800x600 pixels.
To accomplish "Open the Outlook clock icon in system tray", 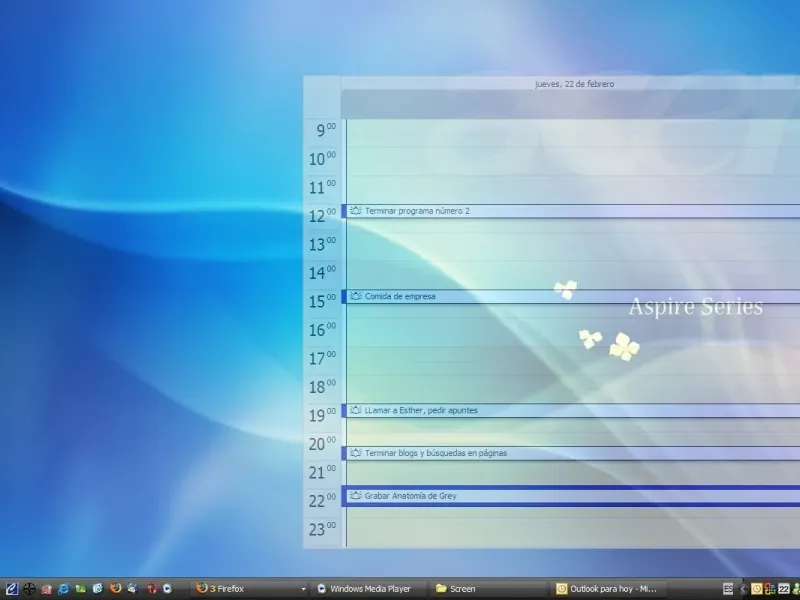I will tap(757, 589).
